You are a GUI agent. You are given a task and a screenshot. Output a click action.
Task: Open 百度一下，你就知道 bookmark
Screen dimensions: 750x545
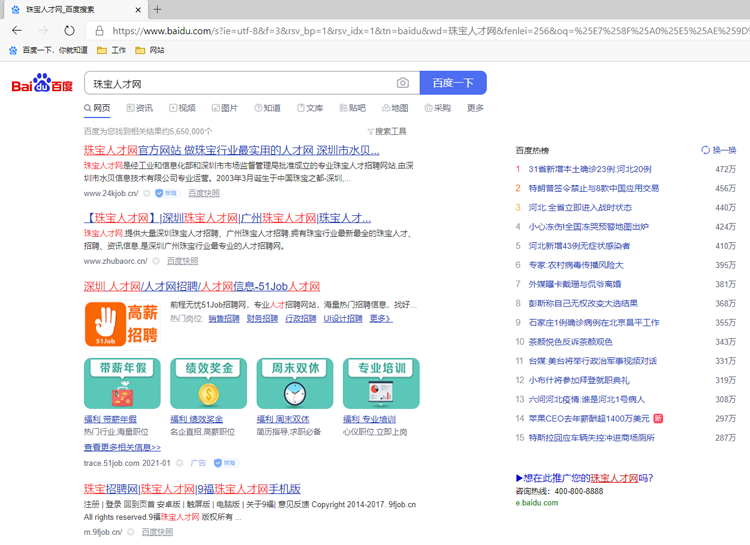click(x=48, y=50)
